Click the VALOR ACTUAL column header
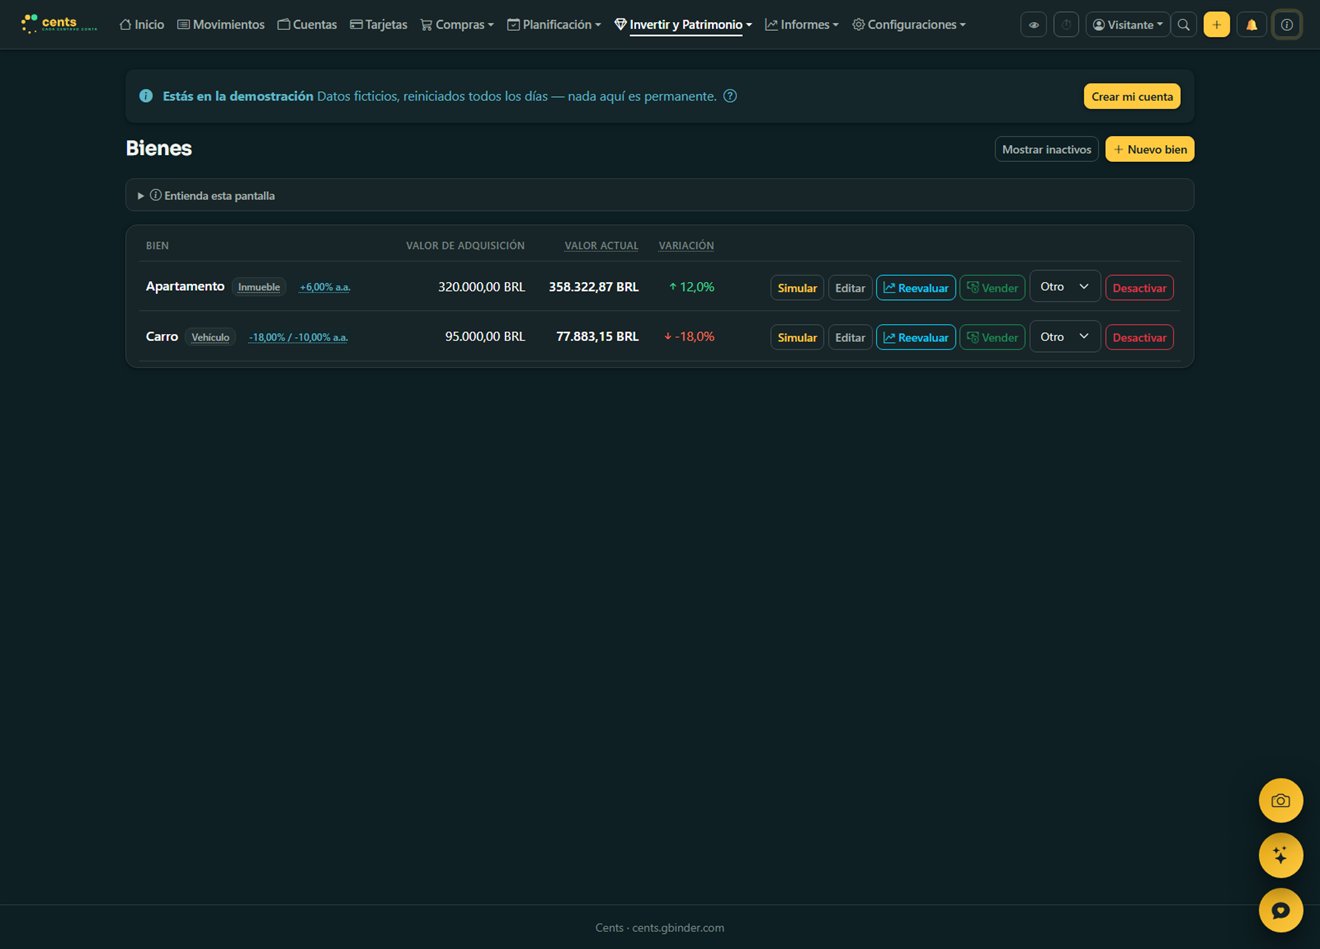Screen dimensions: 1320x949 point(601,245)
